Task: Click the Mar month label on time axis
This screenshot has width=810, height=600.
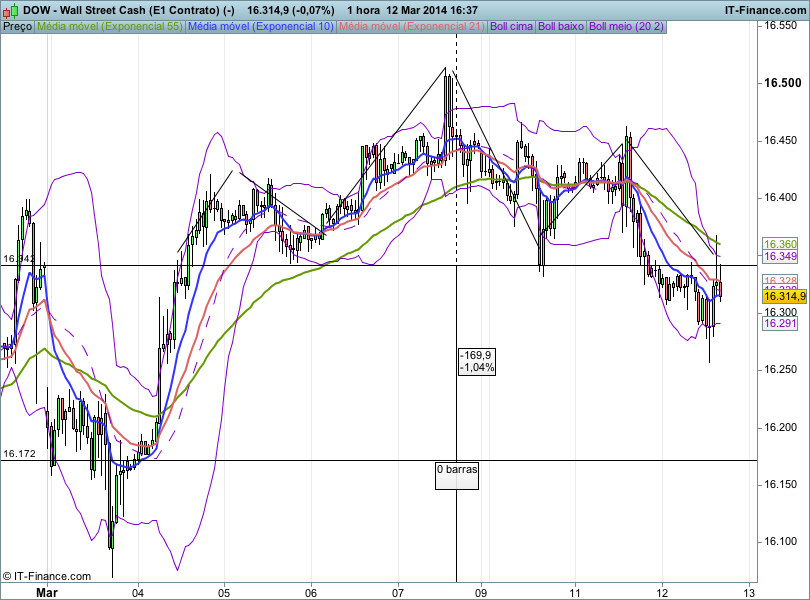Action: click(x=46, y=592)
